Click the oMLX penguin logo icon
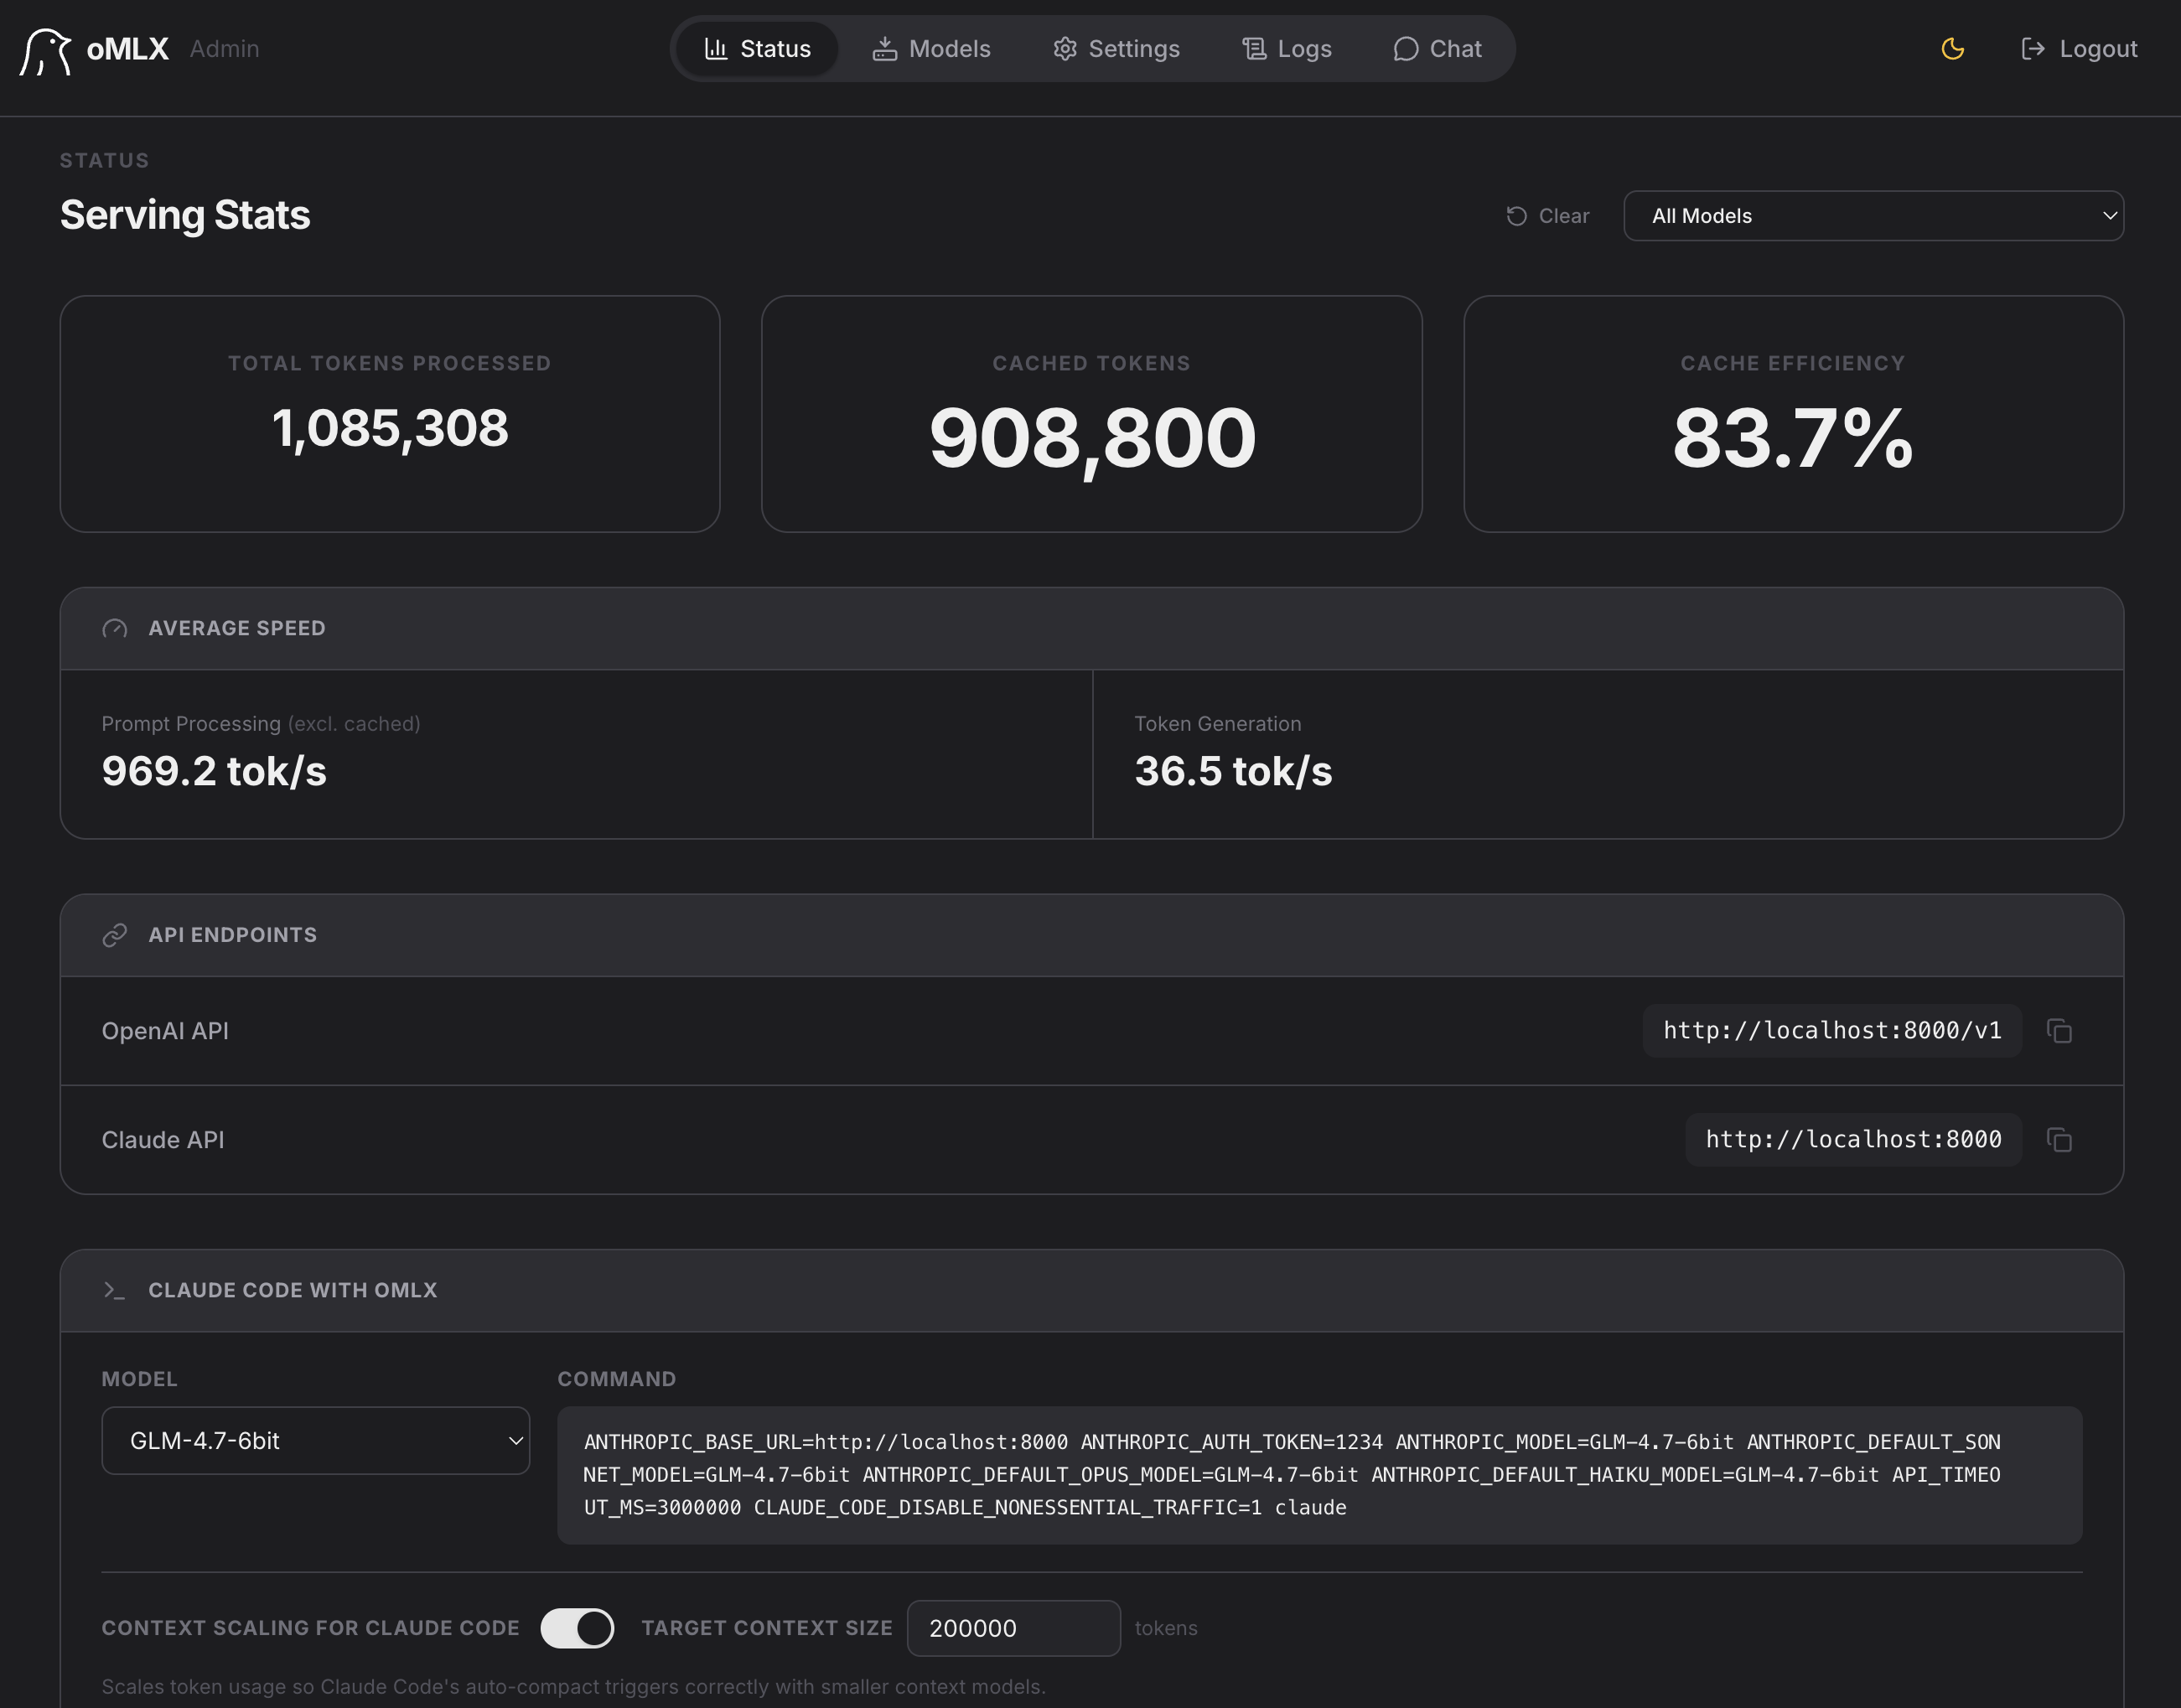2181x1708 pixels. [x=46, y=50]
